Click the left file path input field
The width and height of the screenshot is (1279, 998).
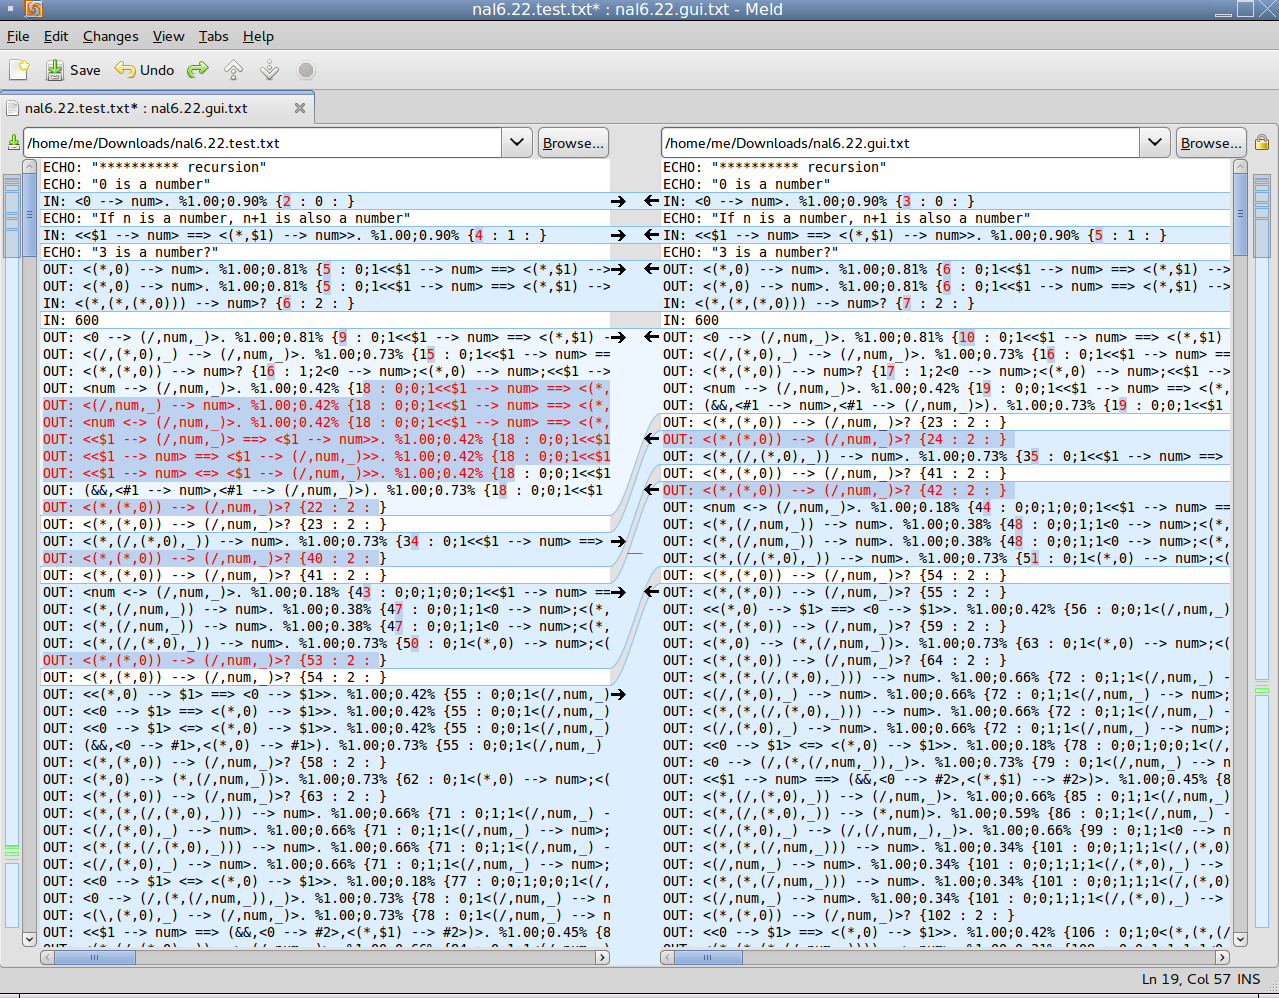click(264, 143)
